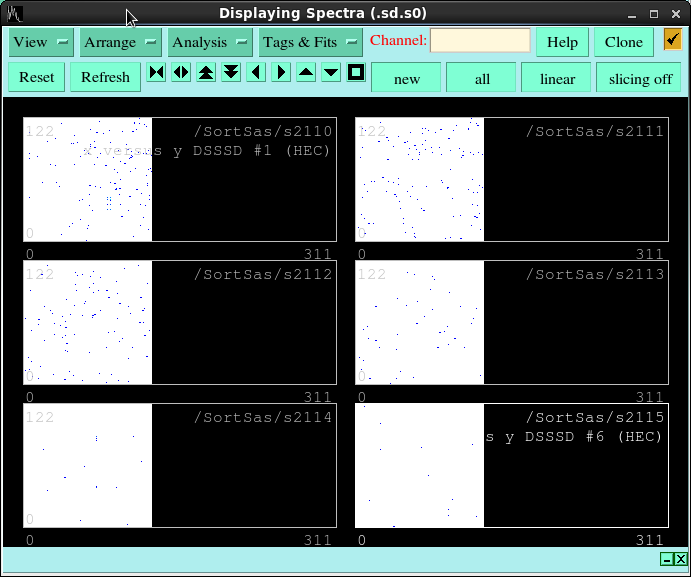The width and height of the screenshot is (691, 577).
Task: Toggle the 'new' mode button
Action: click(x=407, y=78)
